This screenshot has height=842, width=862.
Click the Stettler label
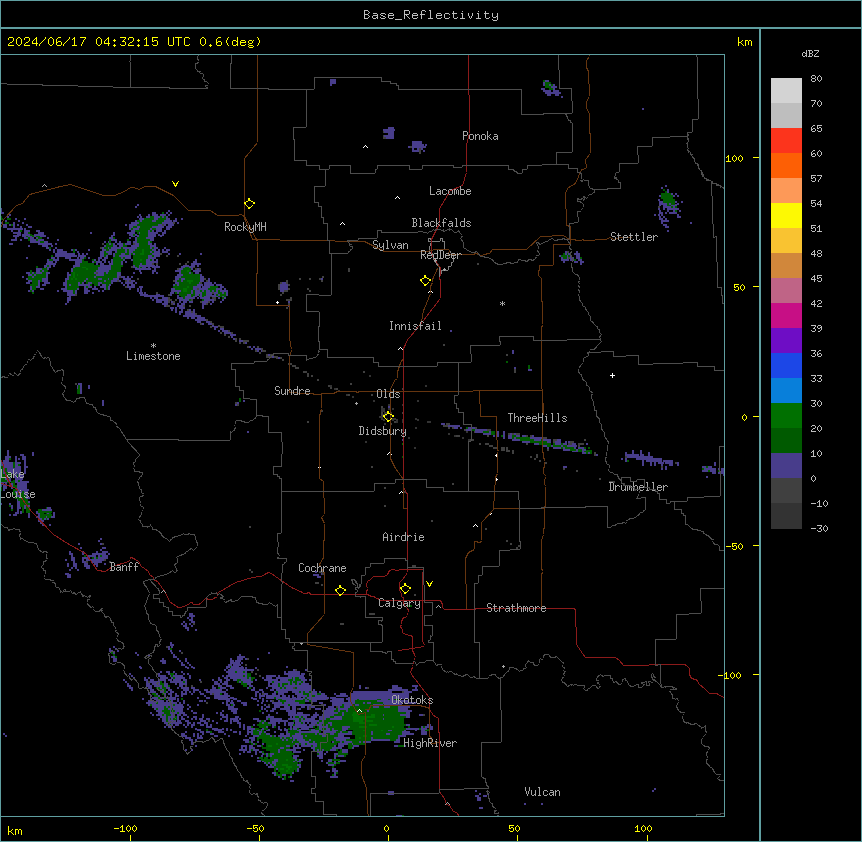(634, 237)
